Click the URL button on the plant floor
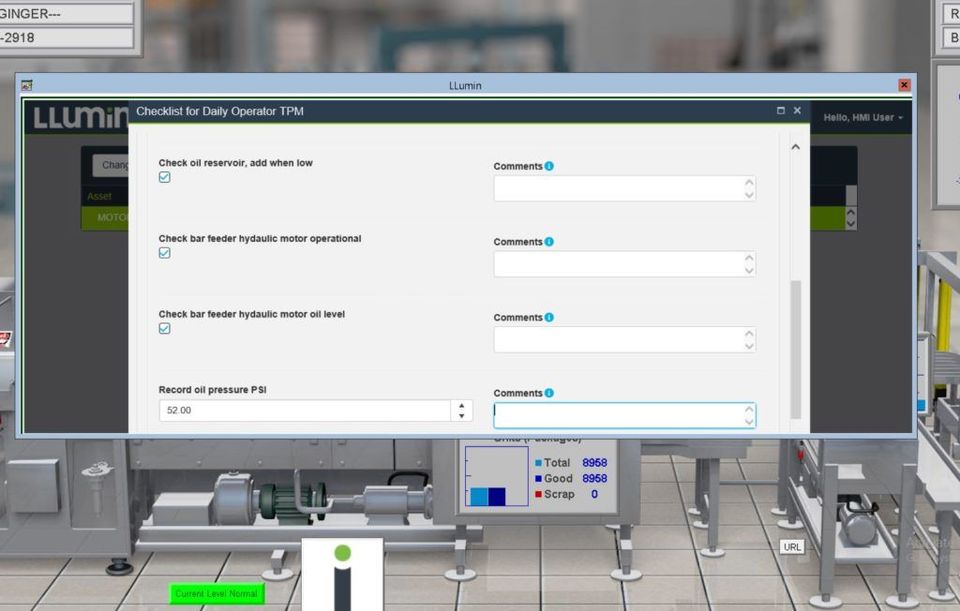Image resolution: width=960 pixels, height=611 pixels. point(792,547)
